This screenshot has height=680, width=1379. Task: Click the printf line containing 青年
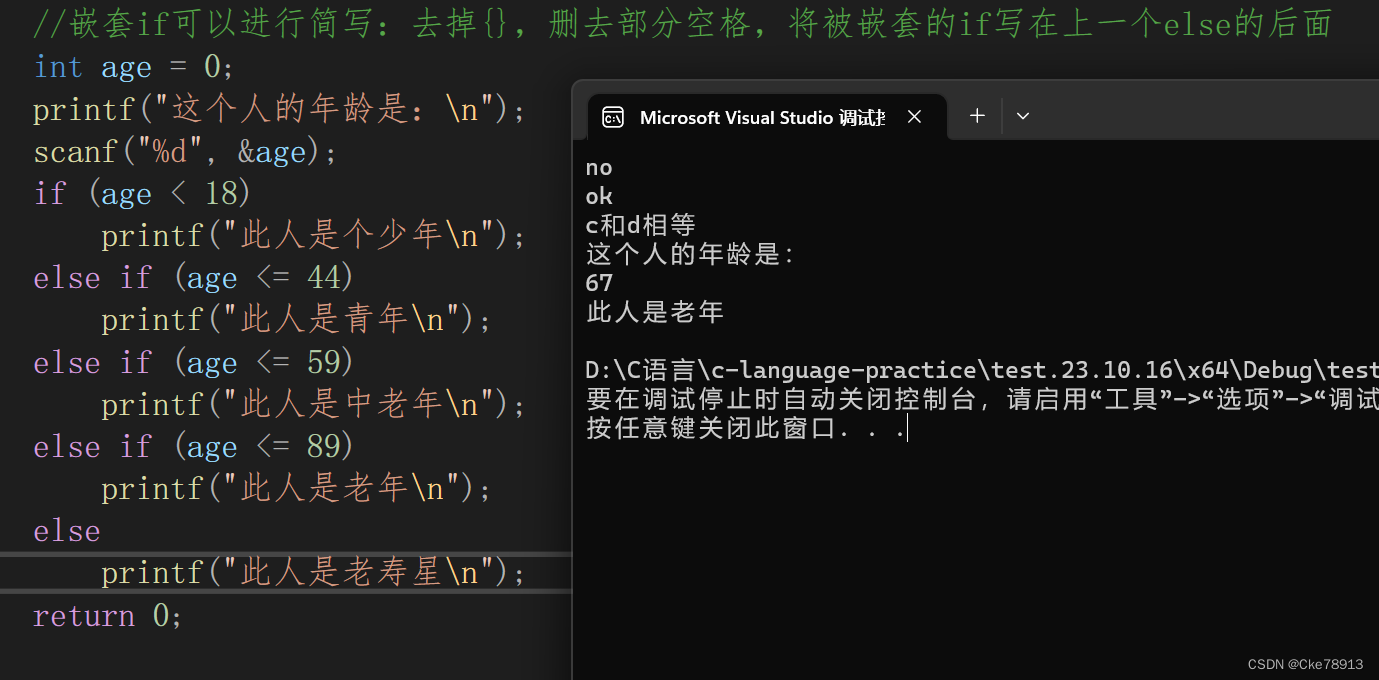click(x=297, y=320)
